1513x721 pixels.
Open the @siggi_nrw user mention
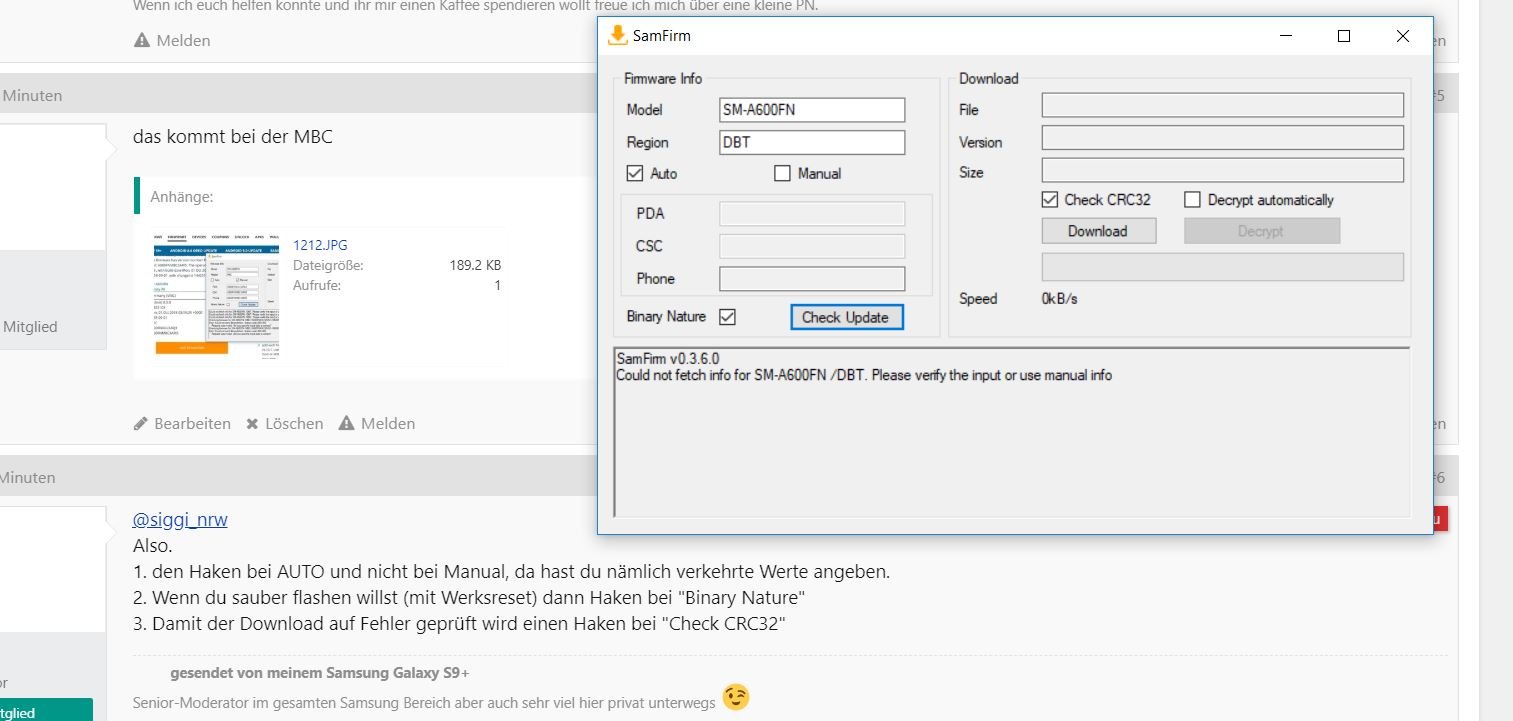click(180, 521)
